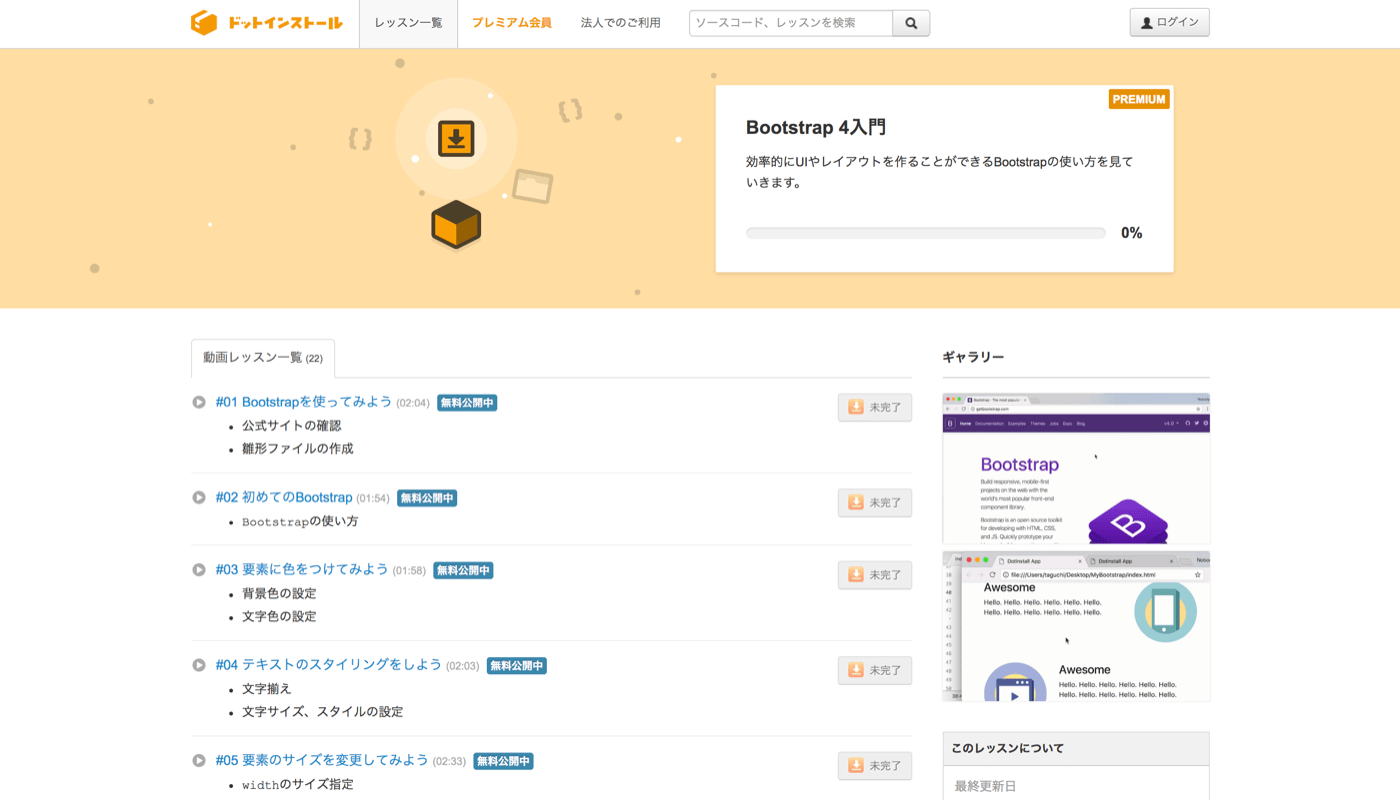Click the このレッスンについて panel header
The width and height of the screenshot is (1400, 800).
point(1076,748)
